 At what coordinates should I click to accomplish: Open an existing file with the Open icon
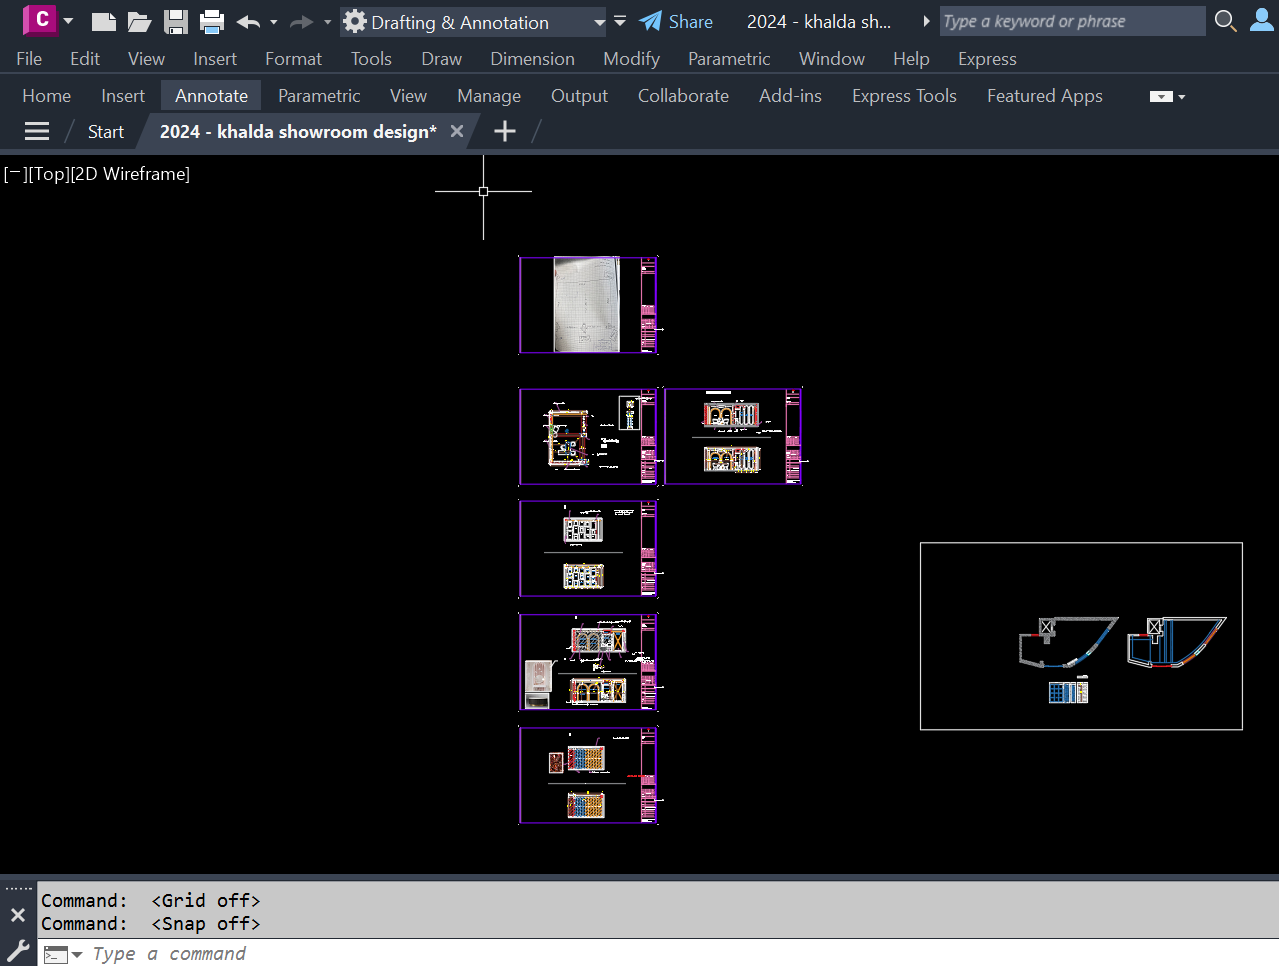coord(140,22)
